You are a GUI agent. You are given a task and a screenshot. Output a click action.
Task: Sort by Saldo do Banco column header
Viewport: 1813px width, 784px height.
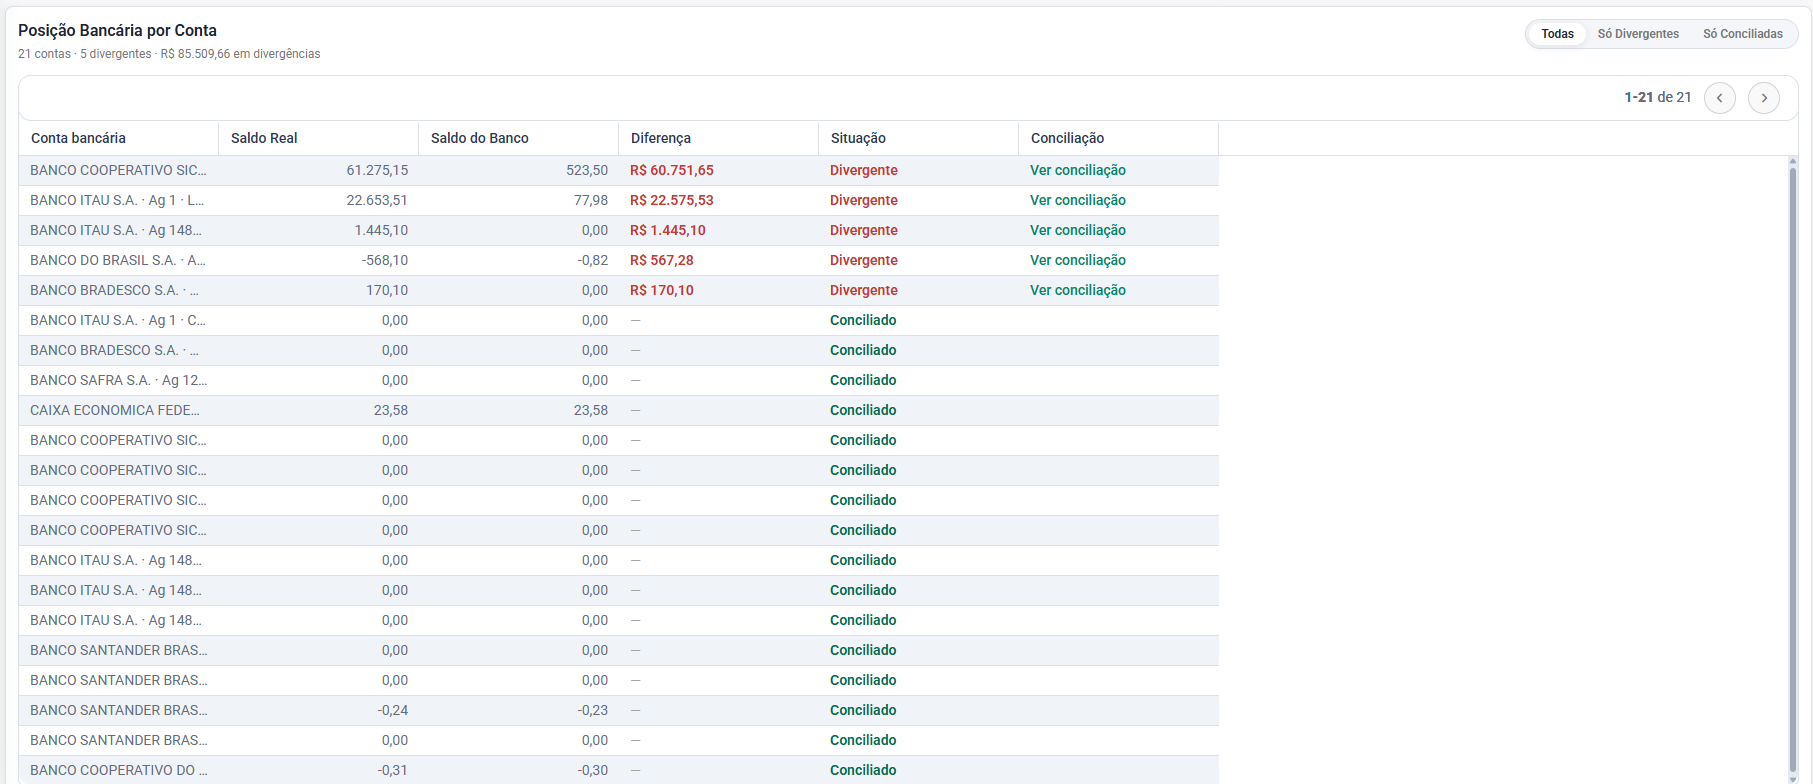518,138
